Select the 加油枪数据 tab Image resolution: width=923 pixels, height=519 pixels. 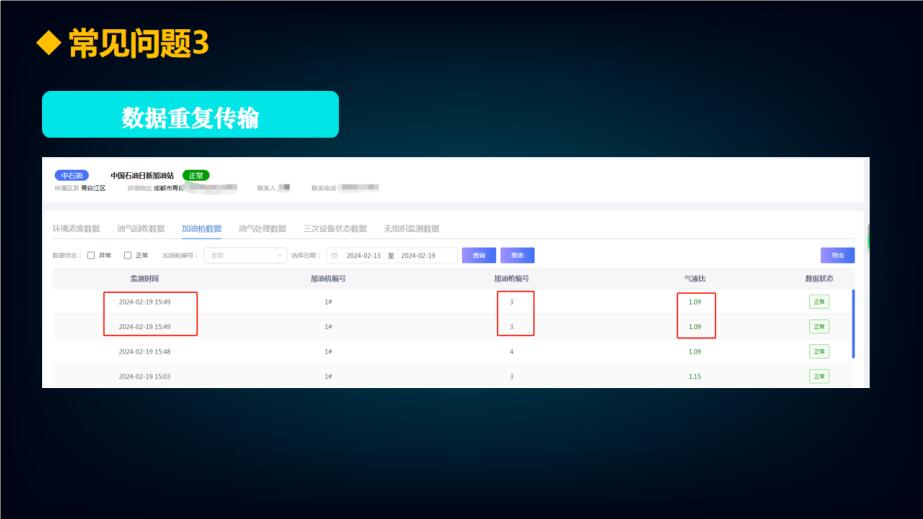tap(201, 228)
